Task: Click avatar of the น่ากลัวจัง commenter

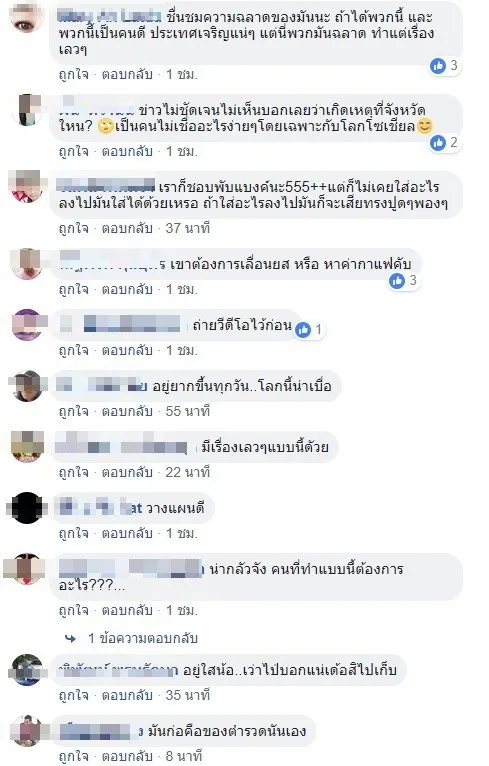Action: coord(27,569)
